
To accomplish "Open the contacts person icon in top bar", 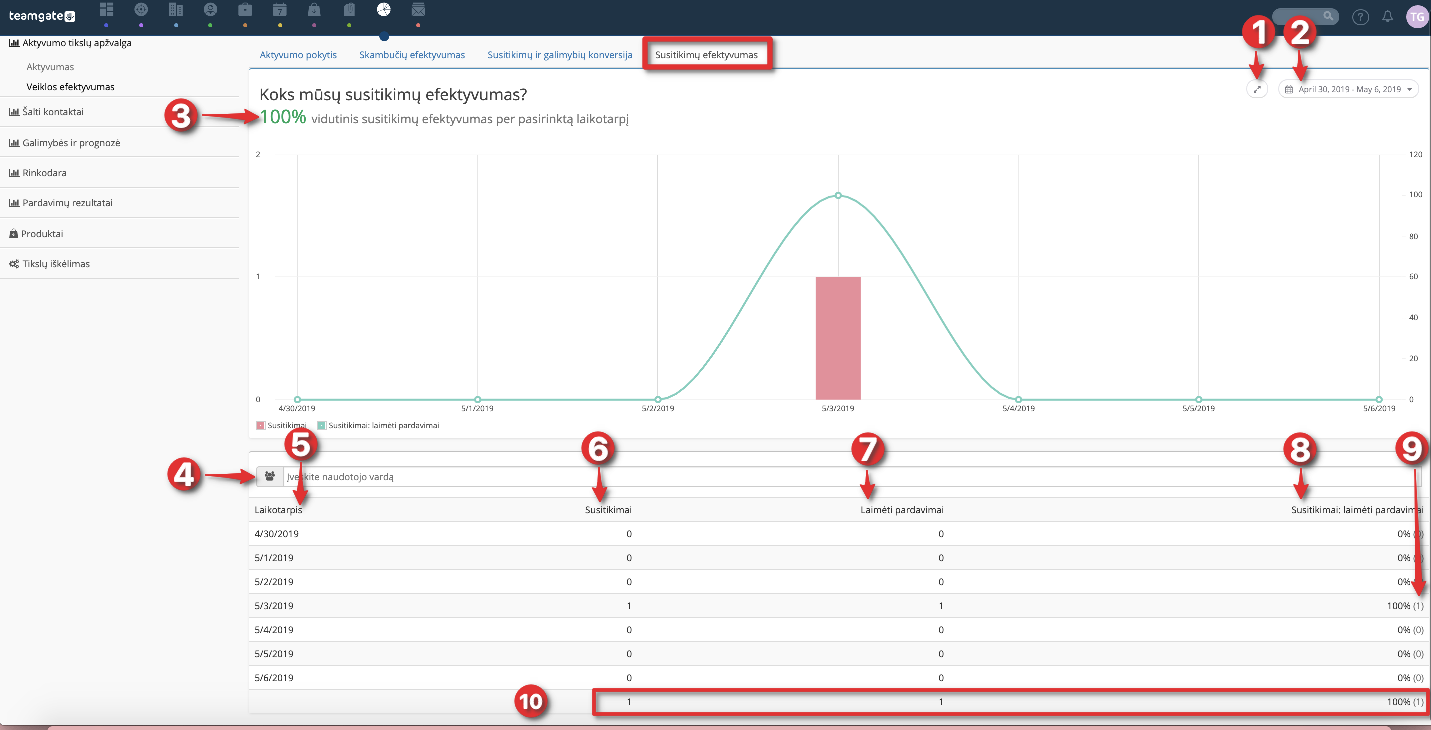I will click(x=210, y=9).
